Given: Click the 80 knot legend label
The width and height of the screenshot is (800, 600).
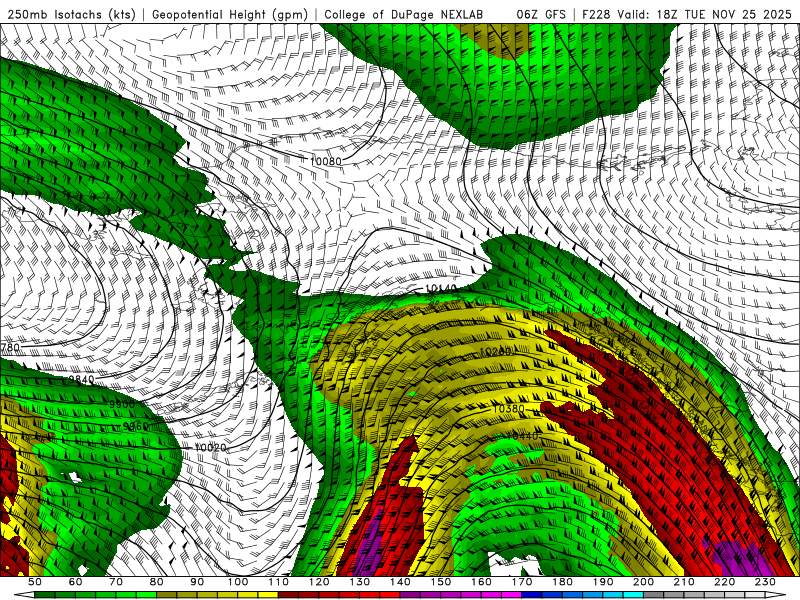Looking at the screenshot, I should (x=157, y=582).
